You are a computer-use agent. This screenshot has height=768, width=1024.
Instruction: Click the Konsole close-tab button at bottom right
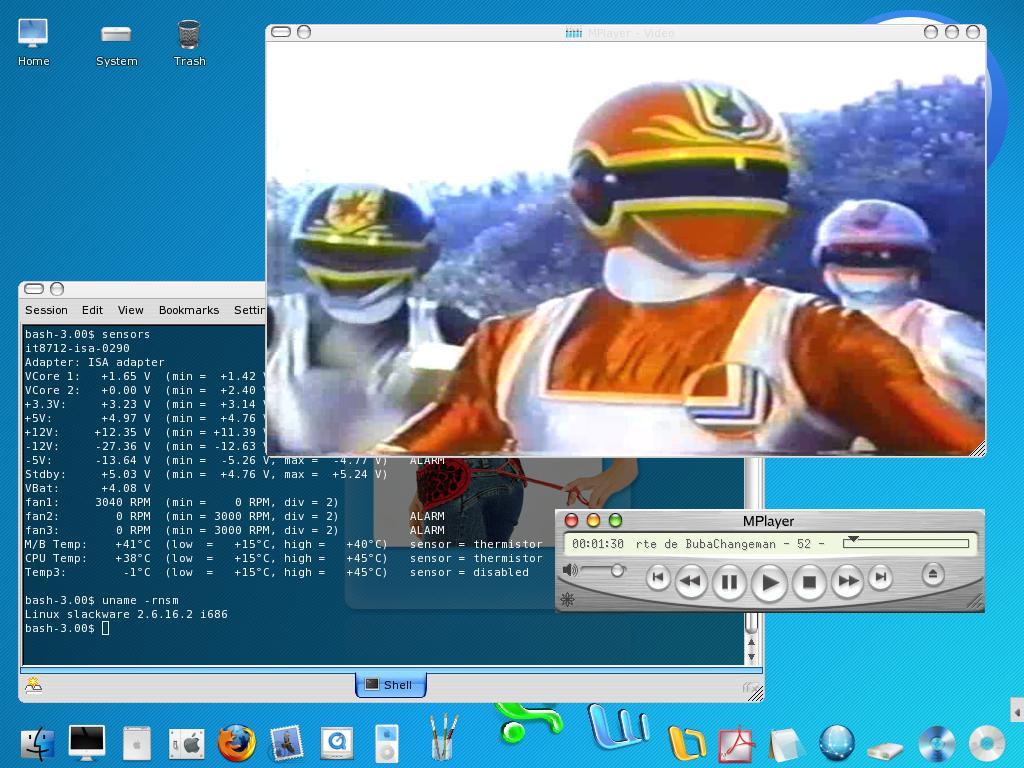pyautogui.click(x=751, y=687)
